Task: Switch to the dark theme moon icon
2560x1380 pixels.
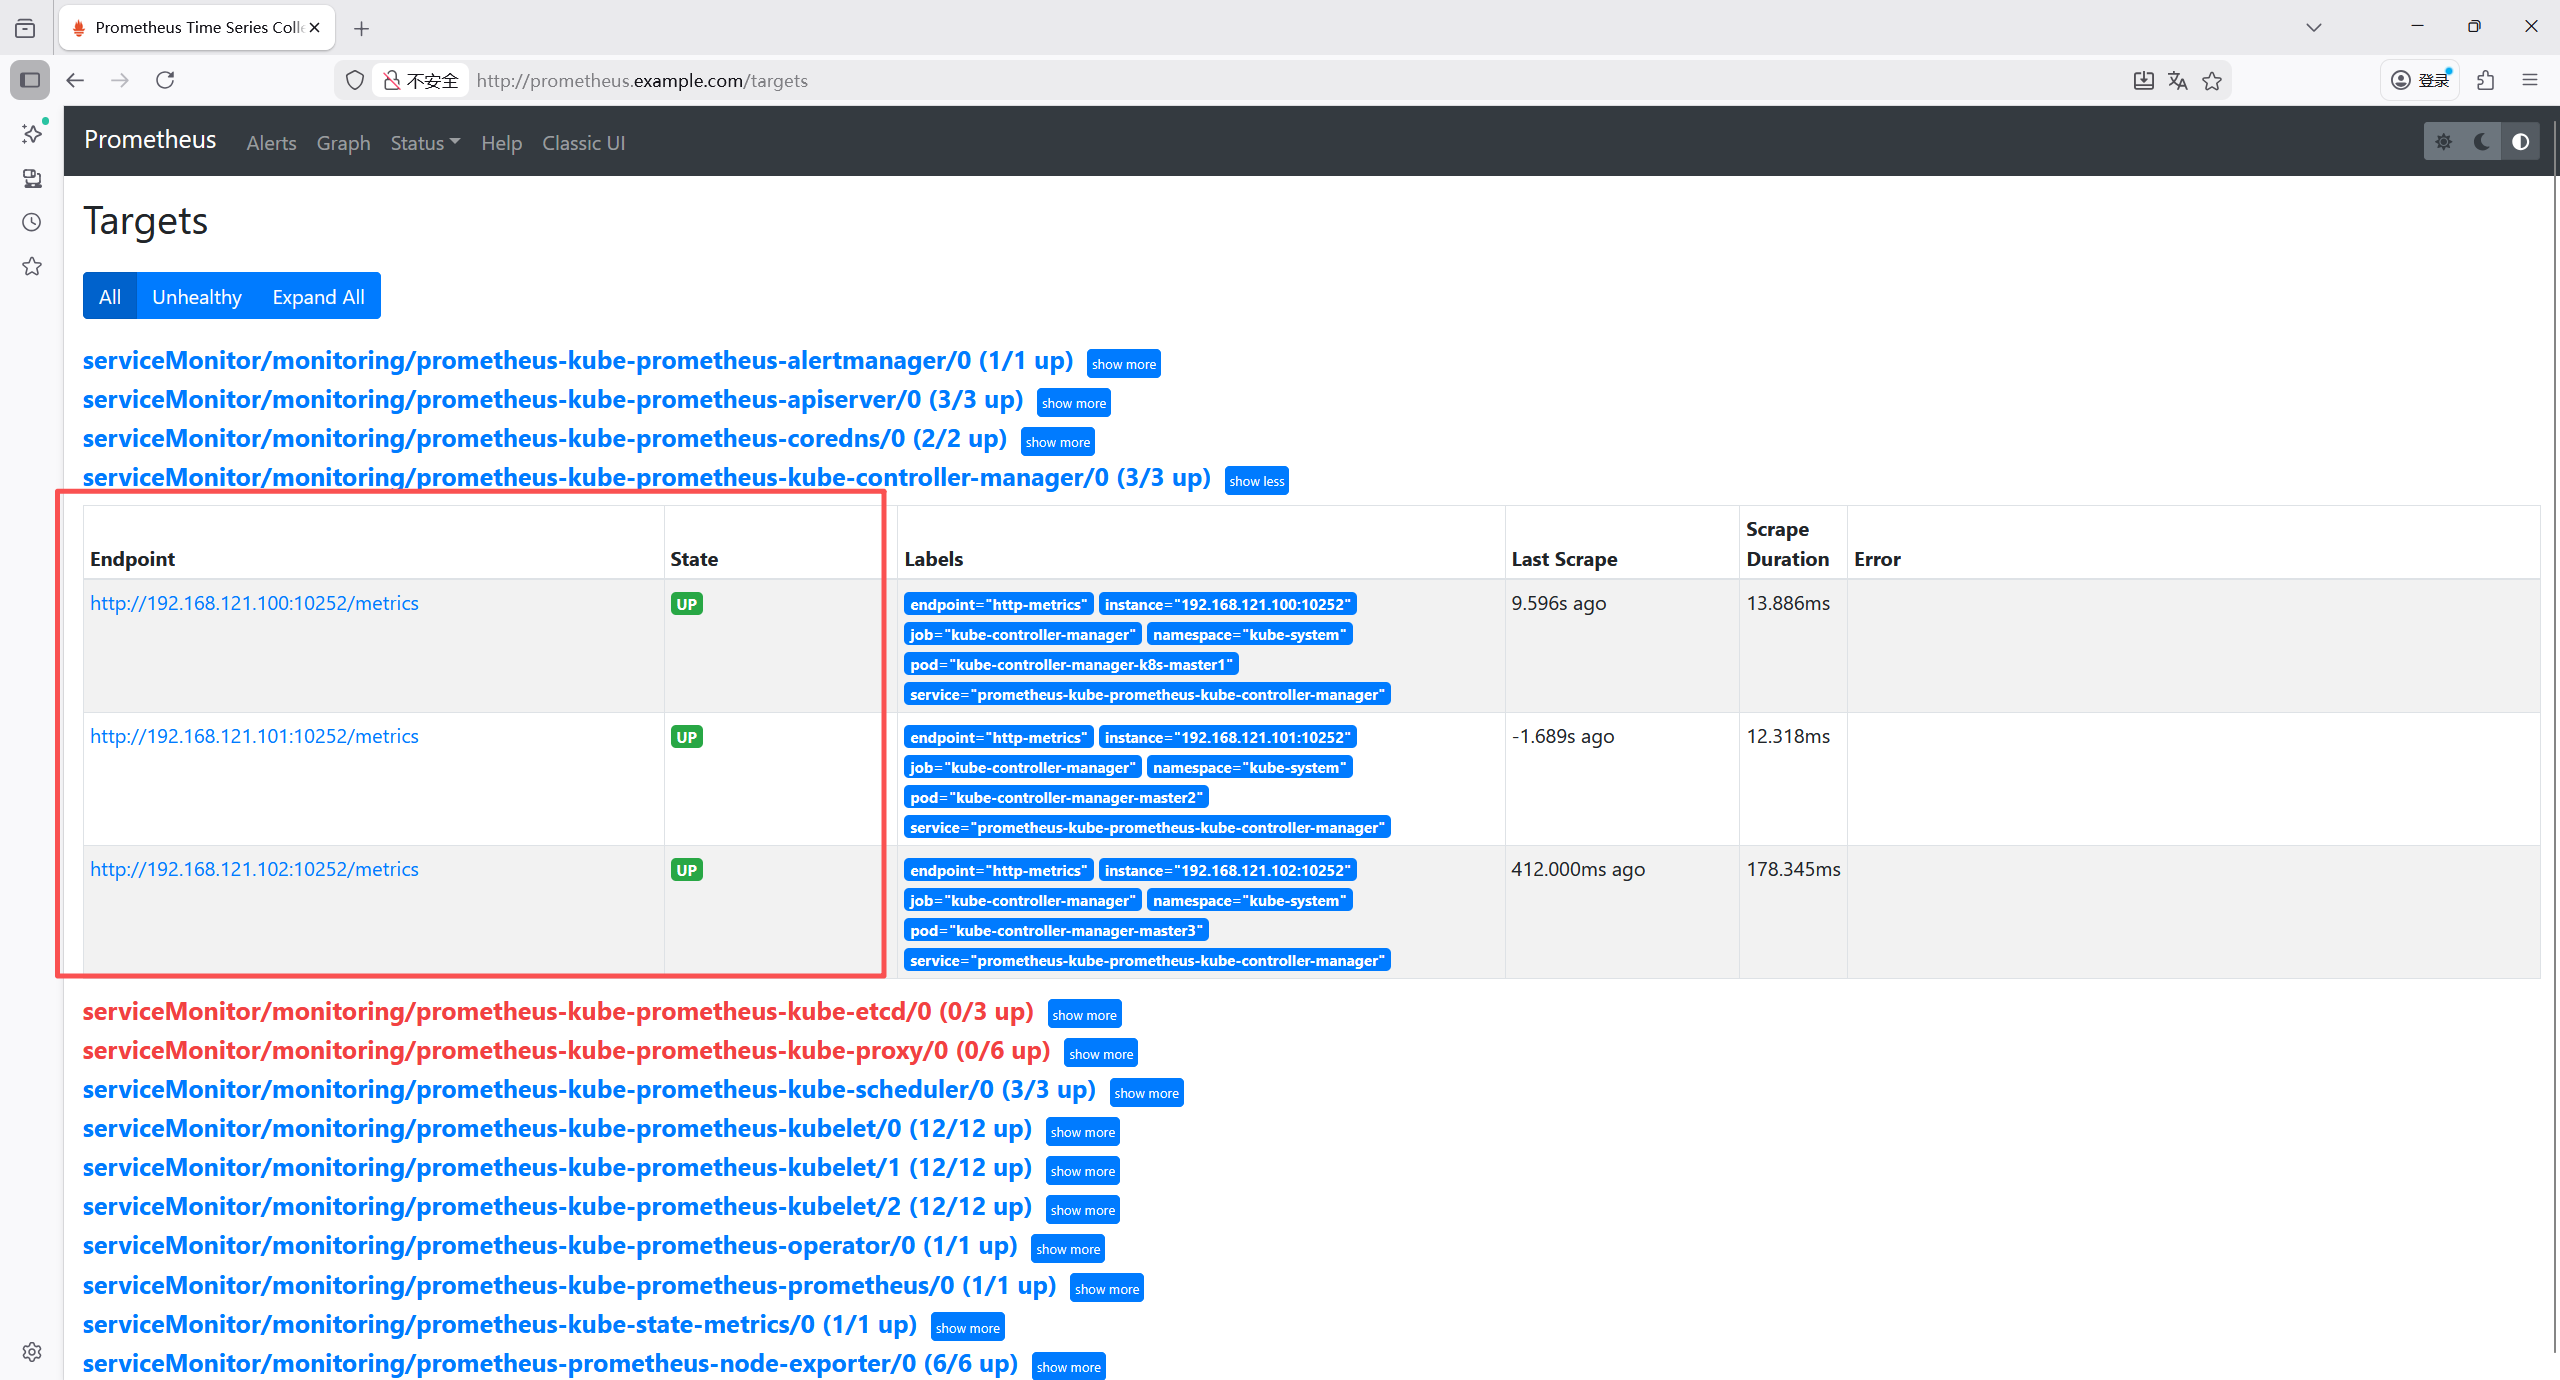Action: click(x=2481, y=142)
